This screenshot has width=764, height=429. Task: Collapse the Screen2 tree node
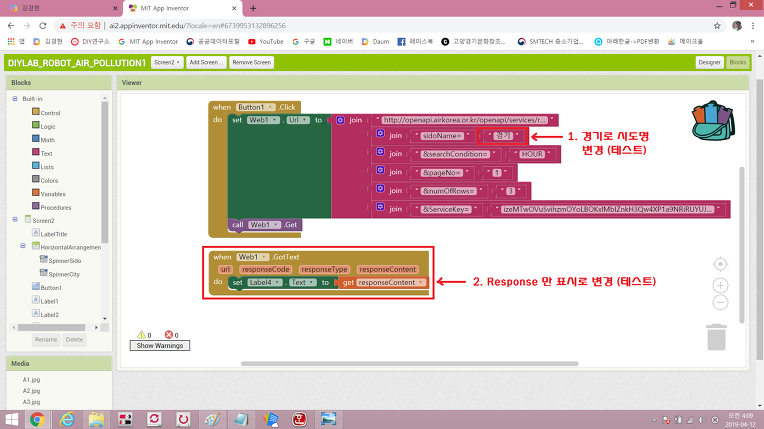(x=15, y=219)
